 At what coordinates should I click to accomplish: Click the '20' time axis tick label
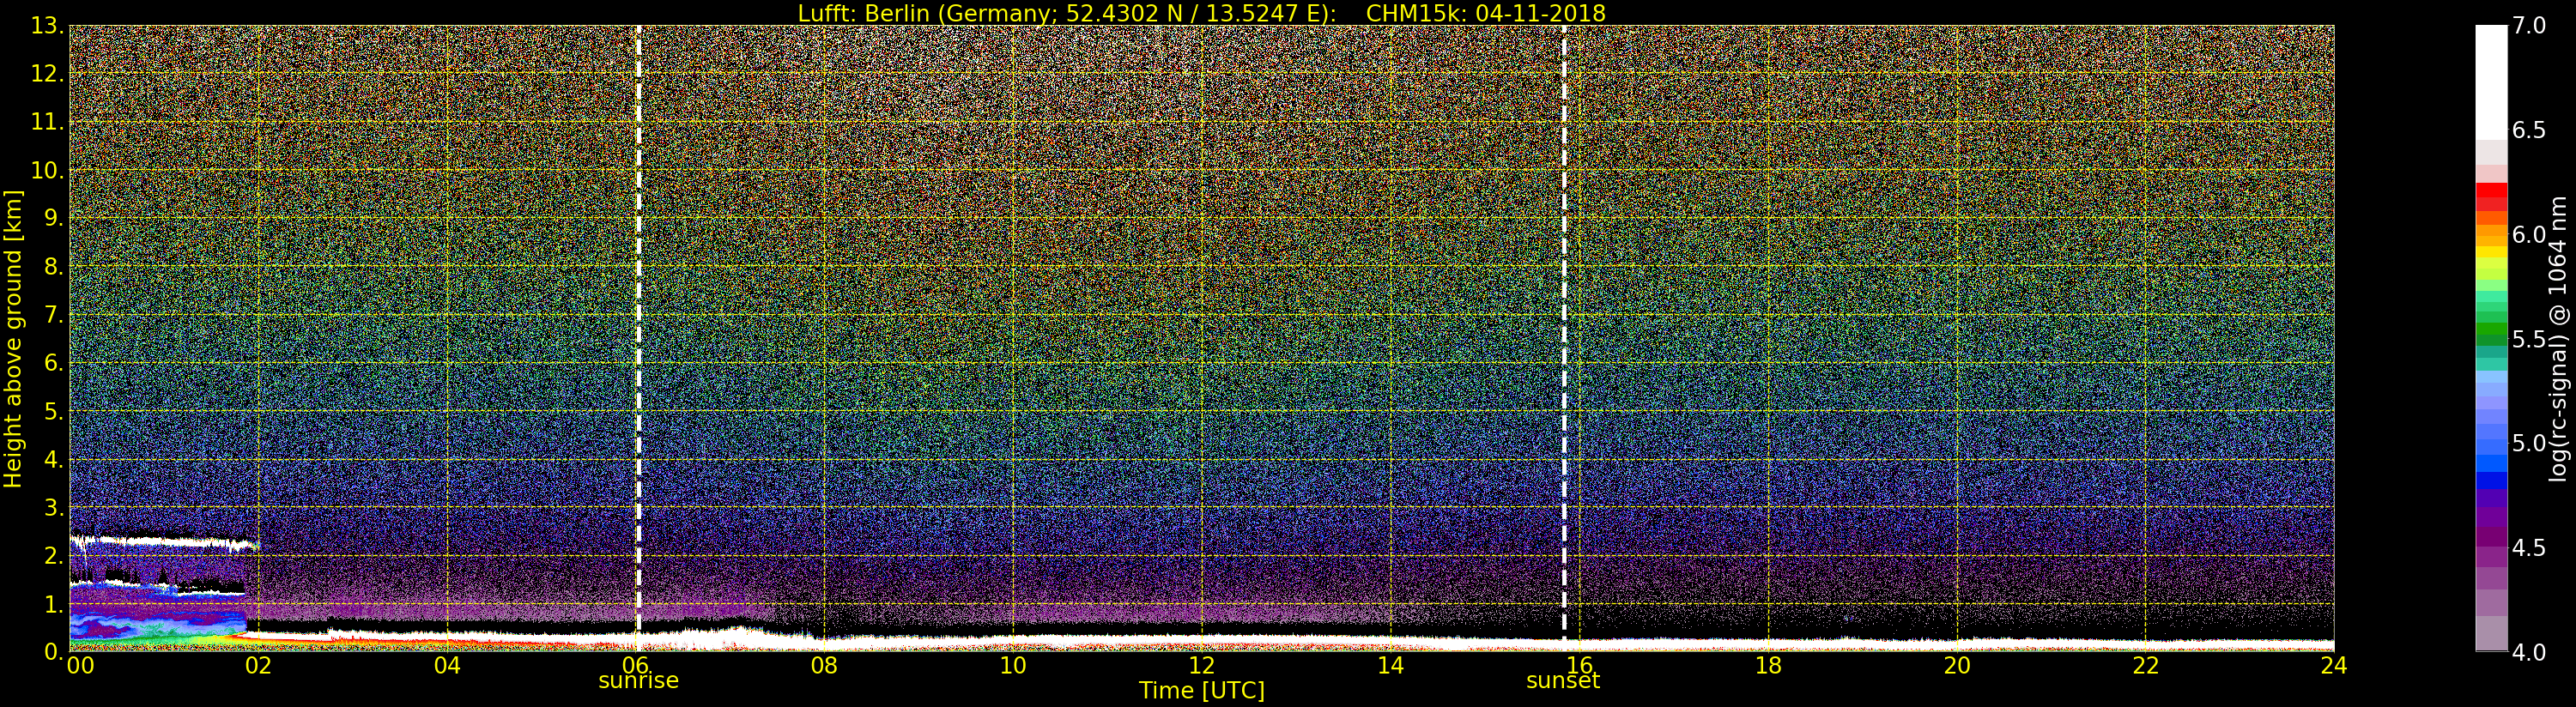(1957, 666)
